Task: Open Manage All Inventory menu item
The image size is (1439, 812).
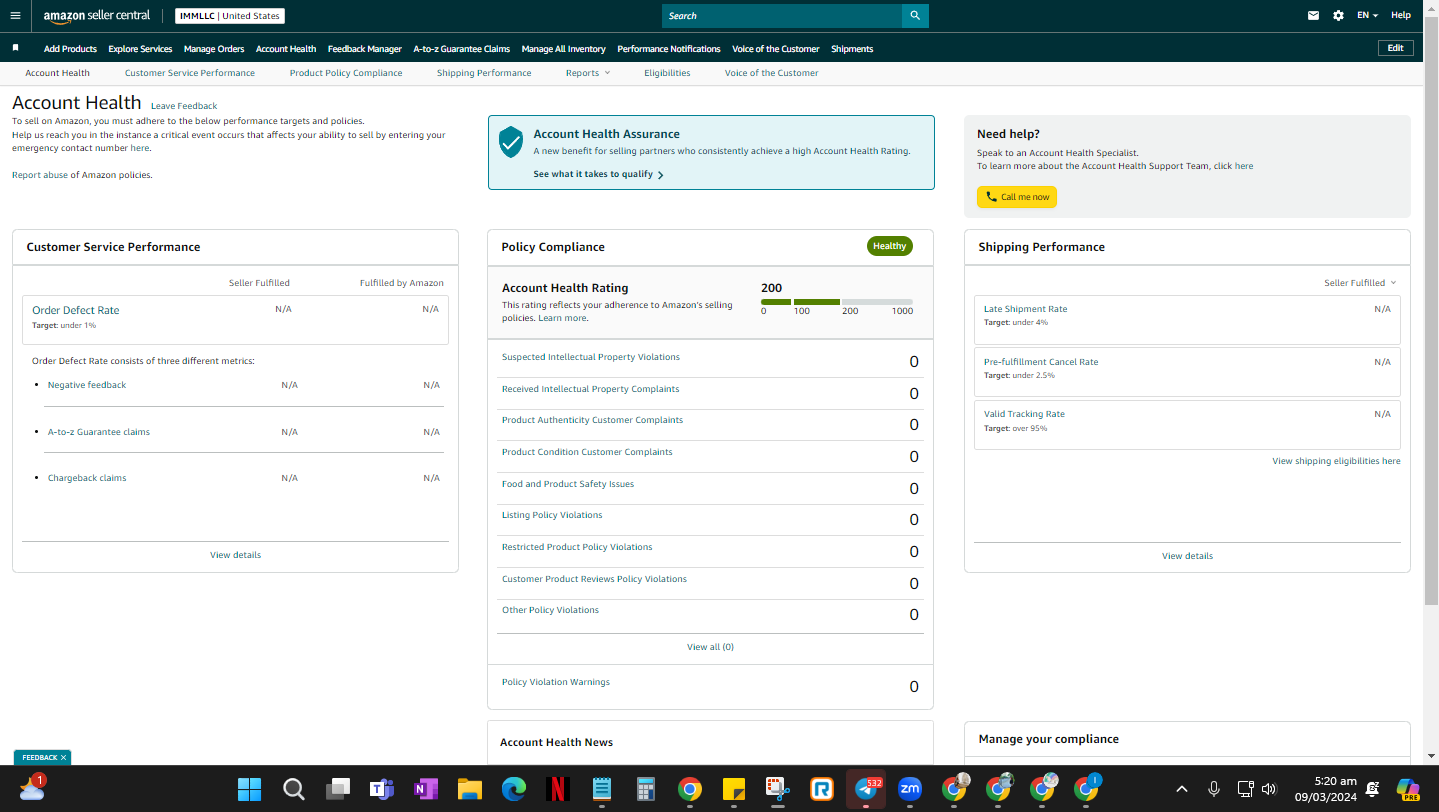Action: tap(564, 49)
